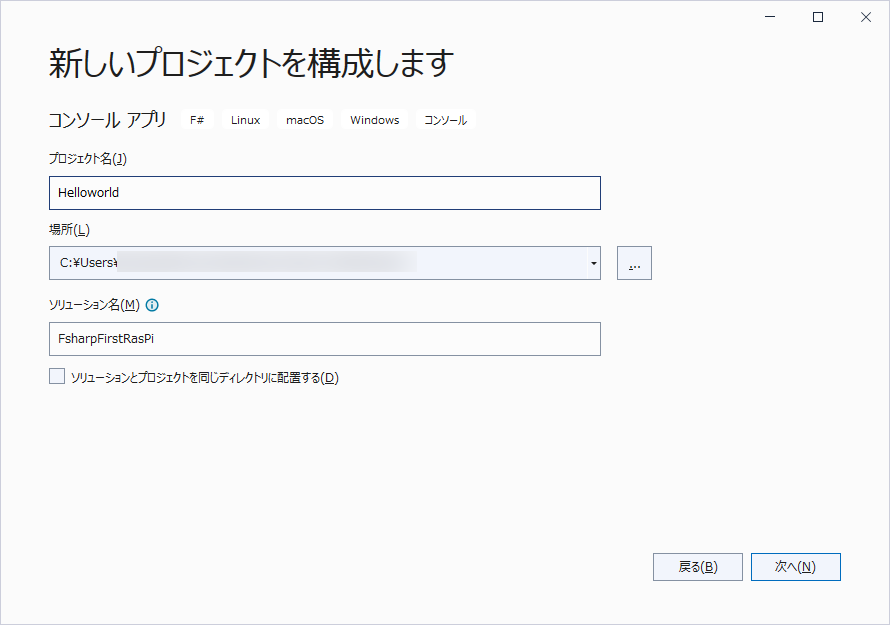
Task: Expand the 場所 location dropdown arrow
Action: [x=594, y=263]
